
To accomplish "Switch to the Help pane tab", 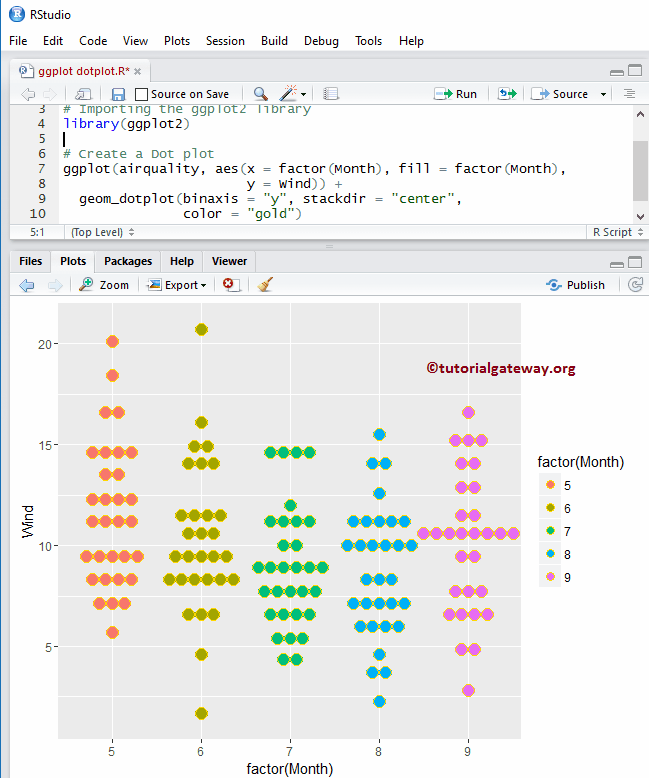I will (182, 261).
